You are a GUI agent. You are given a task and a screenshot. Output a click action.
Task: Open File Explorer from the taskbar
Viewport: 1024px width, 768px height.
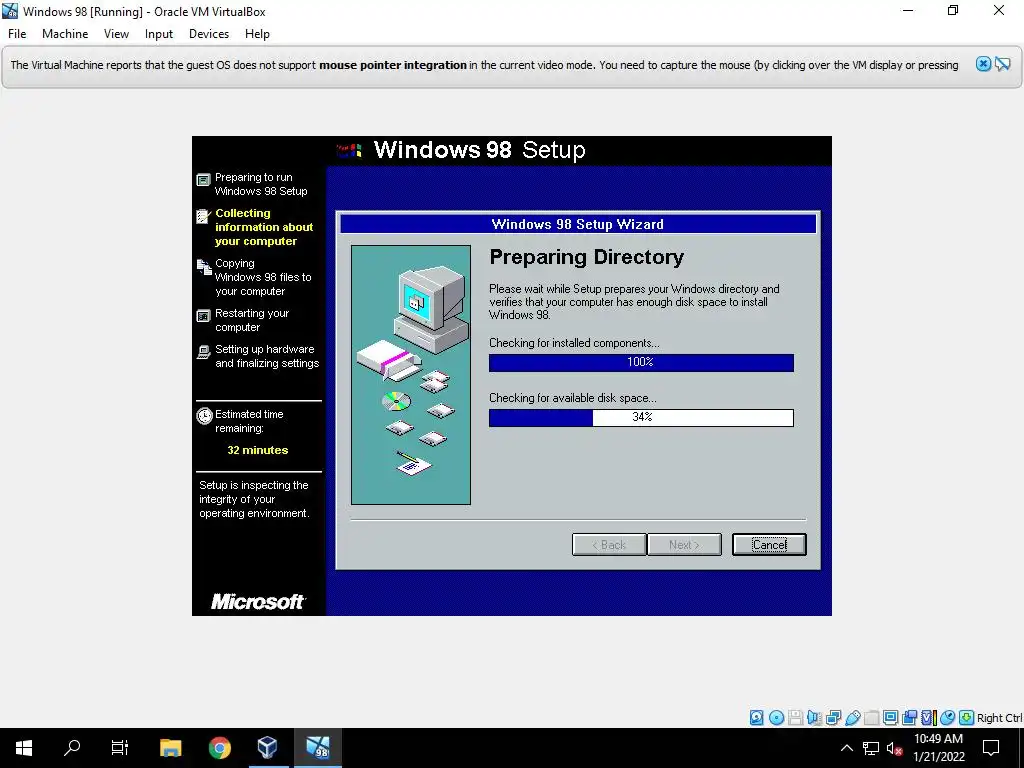pyautogui.click(x=170, y=748)
